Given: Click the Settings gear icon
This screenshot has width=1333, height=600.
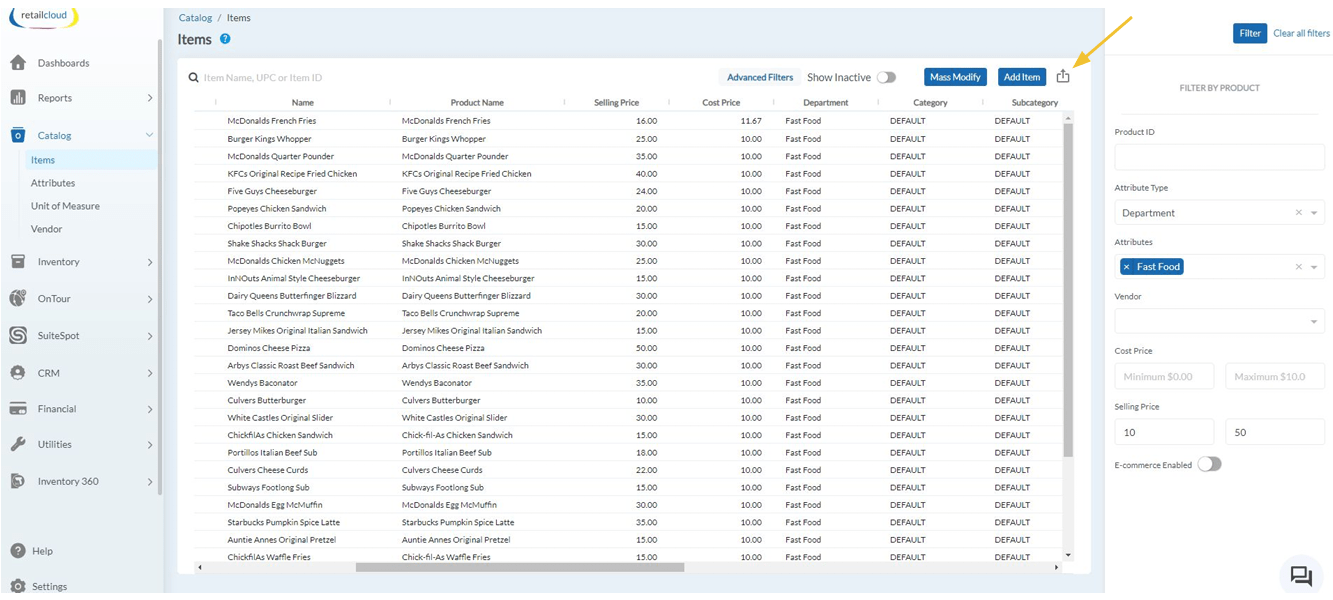Looking at the screenshot, I should click(x=18, y=586).
